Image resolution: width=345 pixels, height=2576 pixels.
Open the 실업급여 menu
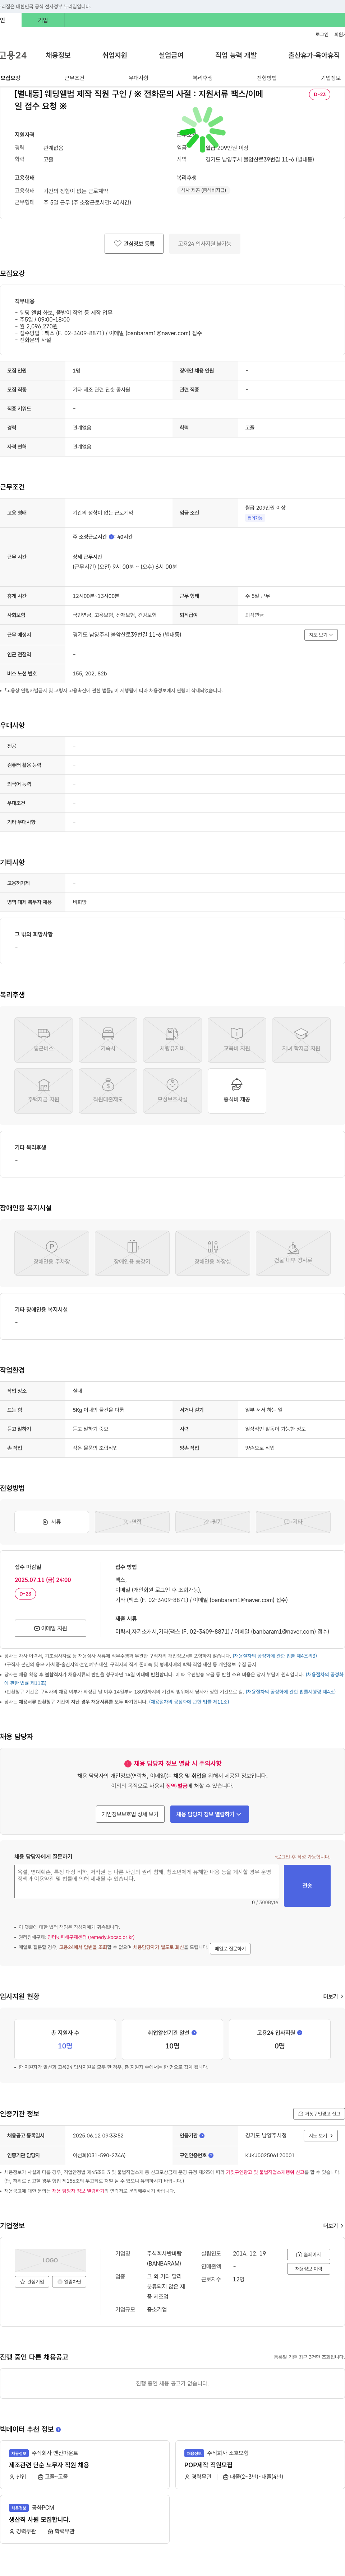[171, 55]
